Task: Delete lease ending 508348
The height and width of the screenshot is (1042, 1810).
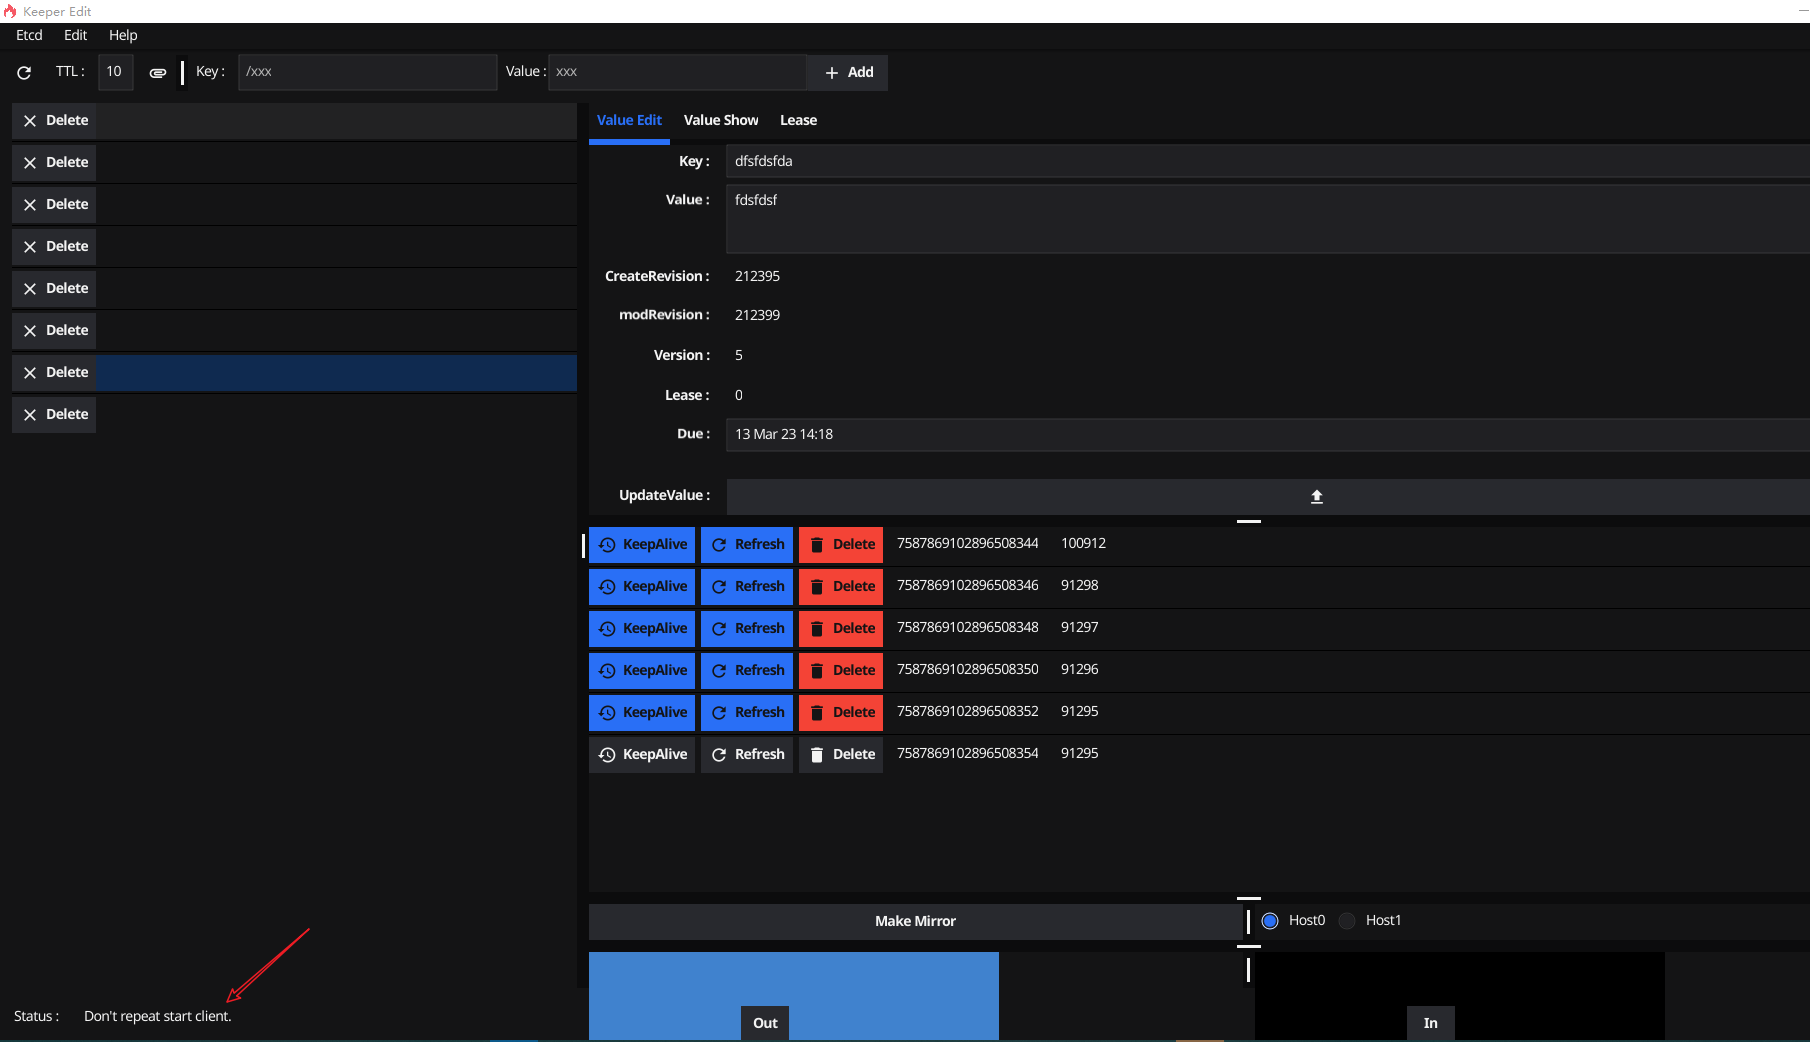Action: (x=841, y=629)
